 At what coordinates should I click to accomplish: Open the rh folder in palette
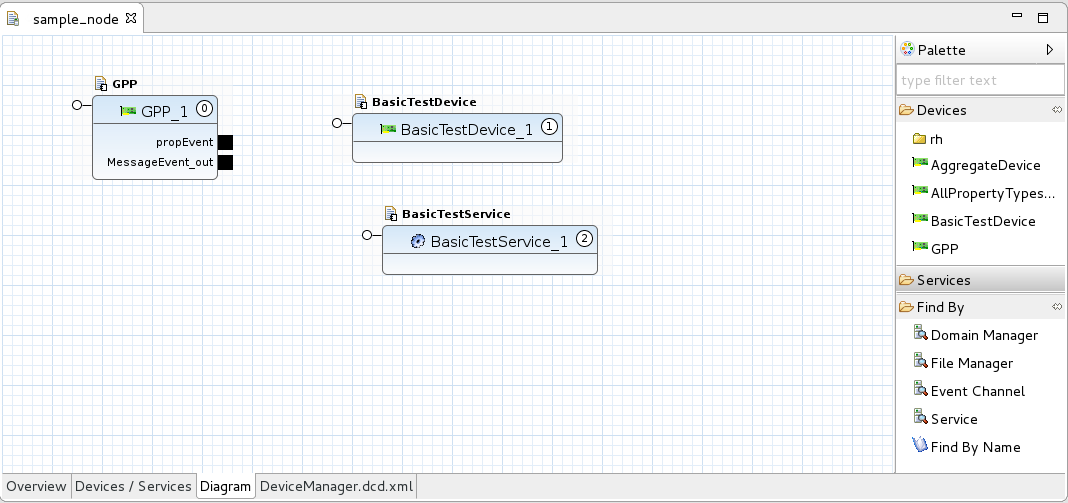click(936, 139)
